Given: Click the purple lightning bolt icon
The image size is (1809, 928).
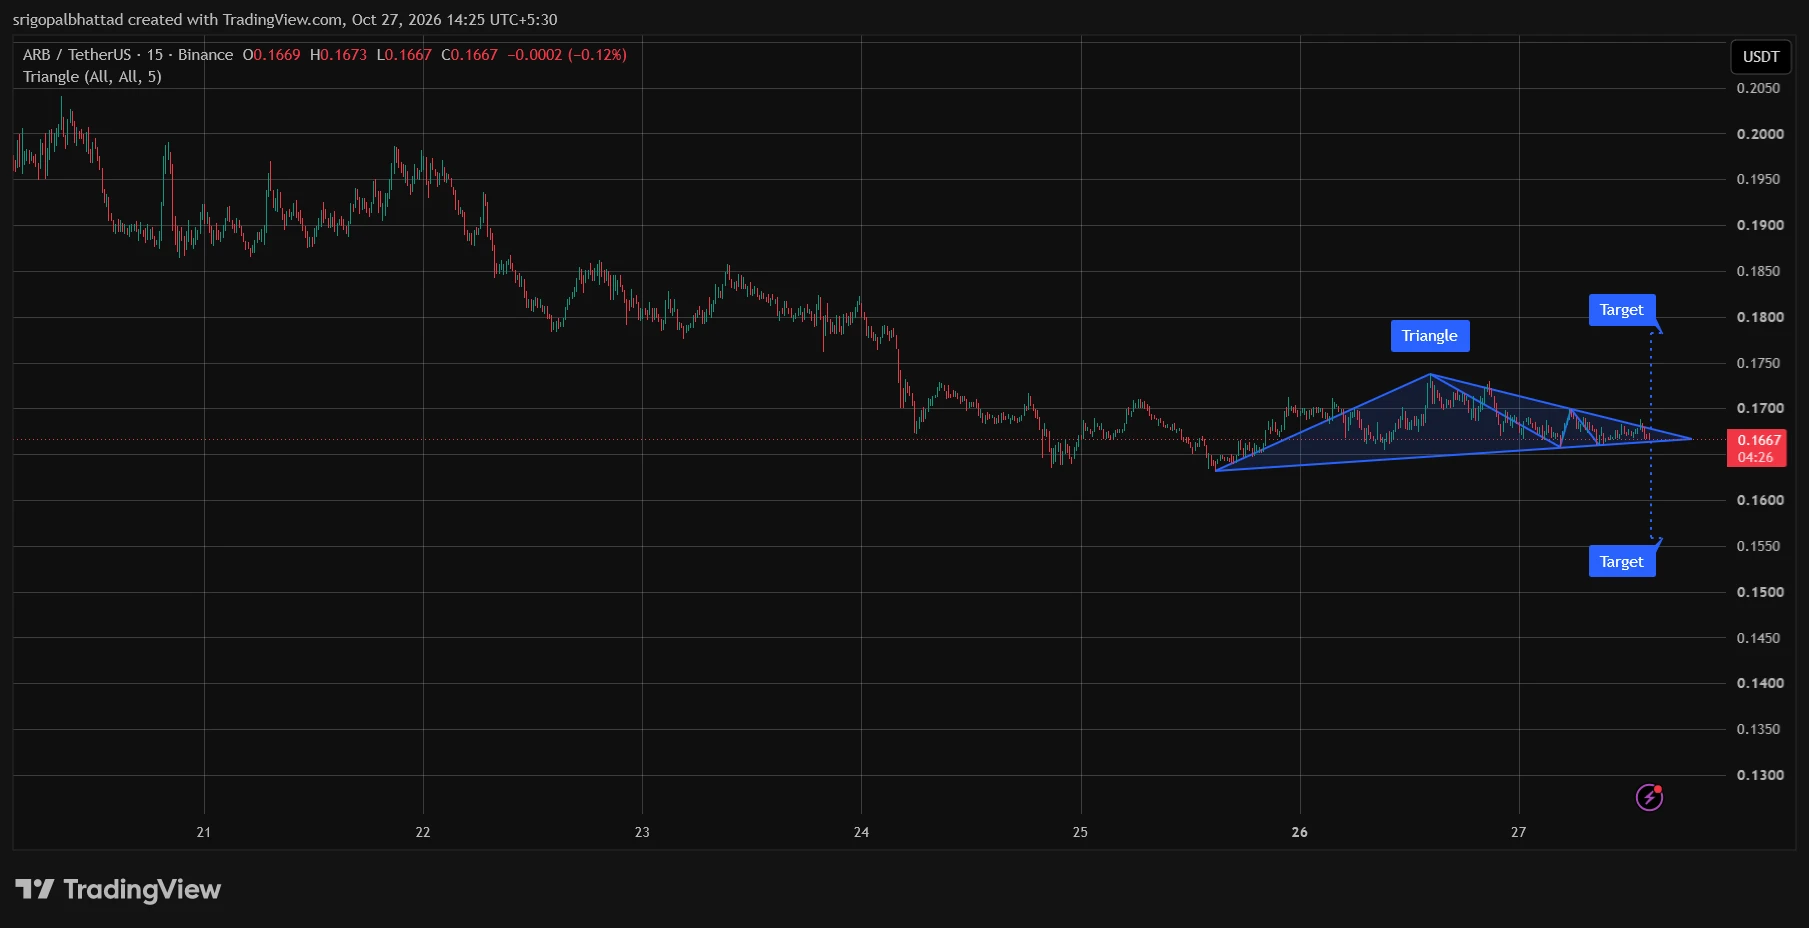Looking at the screenshot, I should tap(1649, 797).
